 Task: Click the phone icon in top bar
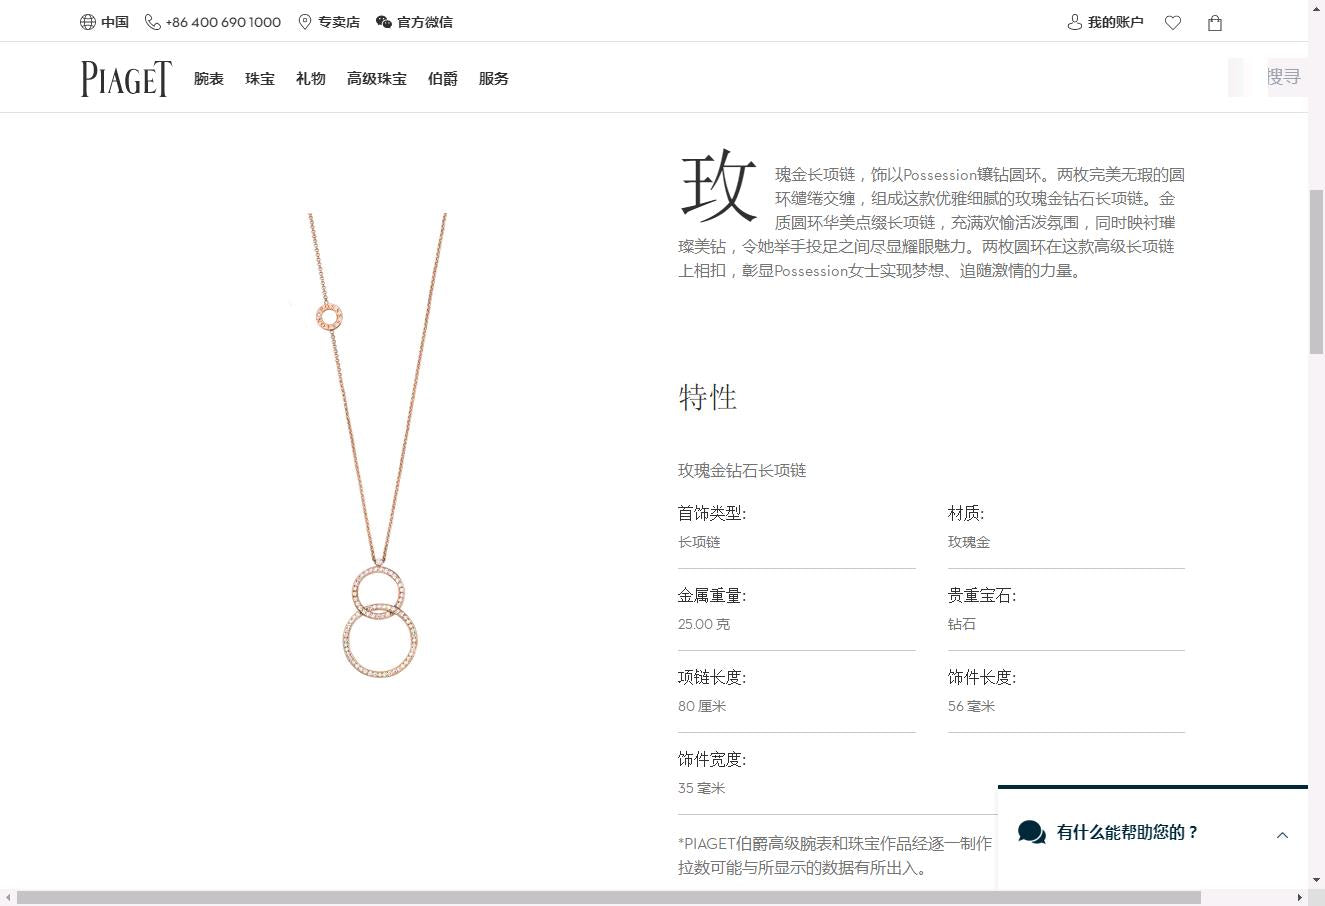click(152, 22)
